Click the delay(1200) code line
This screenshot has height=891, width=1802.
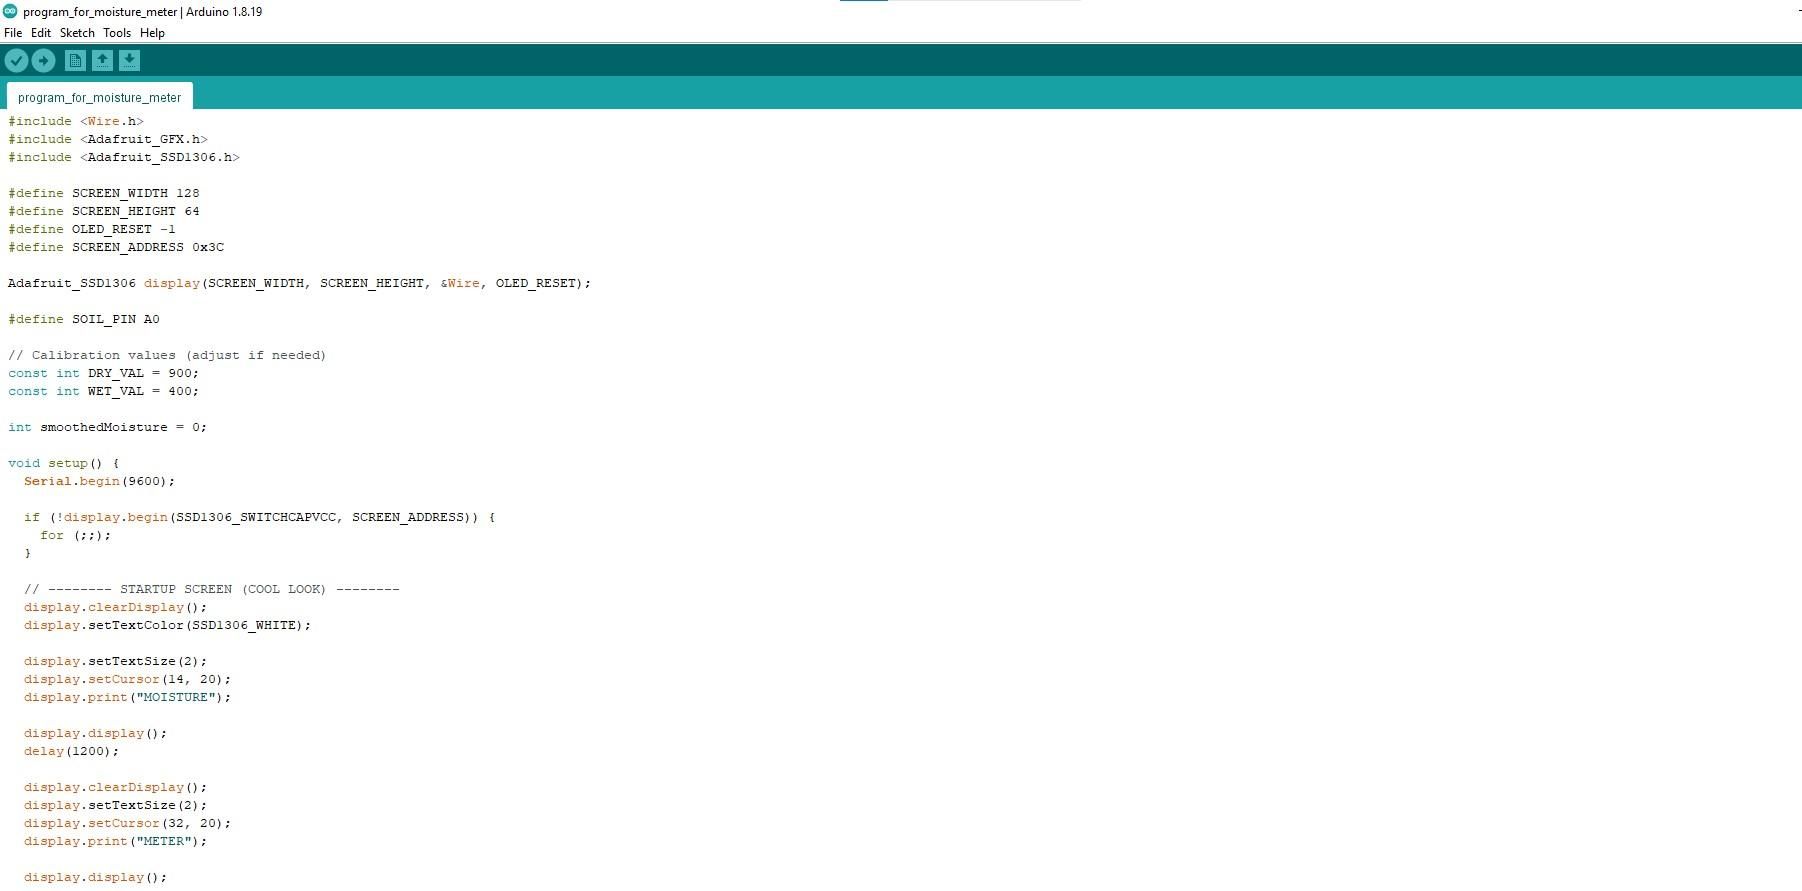(x=71, y=751)
